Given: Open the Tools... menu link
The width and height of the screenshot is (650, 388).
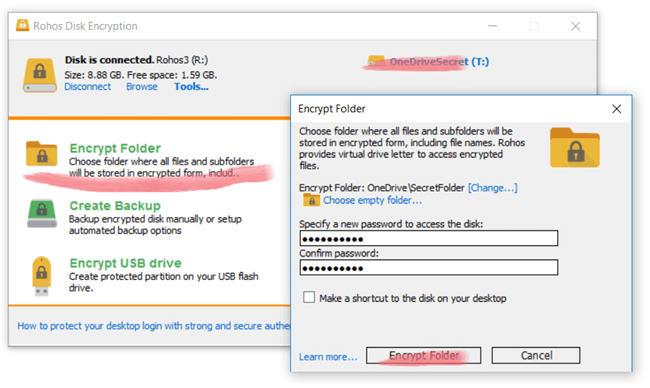Looking at the screenshot, I should 191,87.
